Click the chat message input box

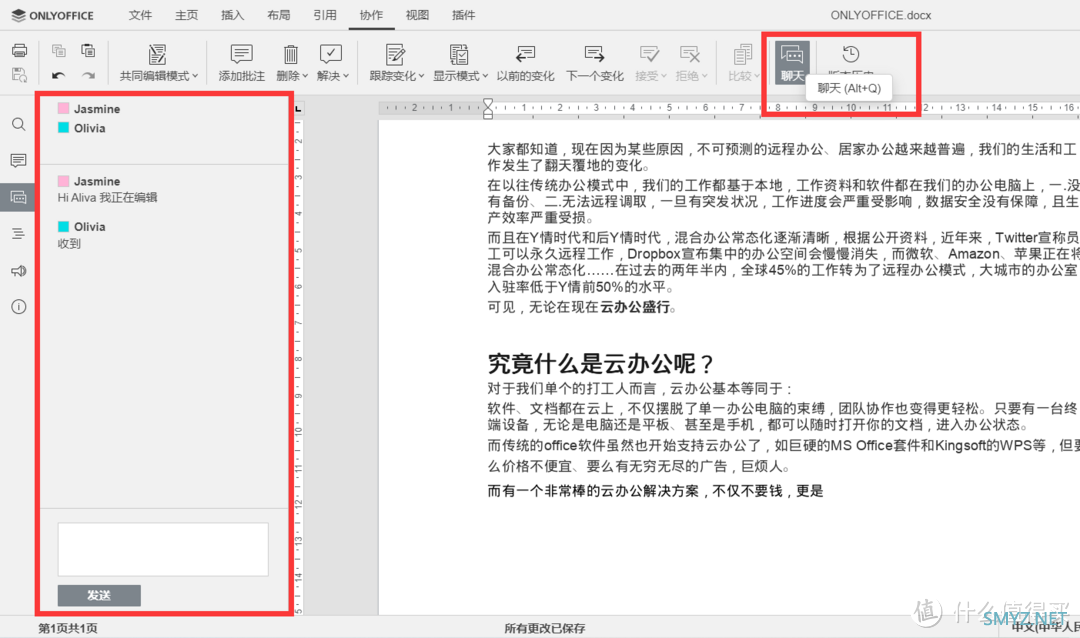pos(163,549)
